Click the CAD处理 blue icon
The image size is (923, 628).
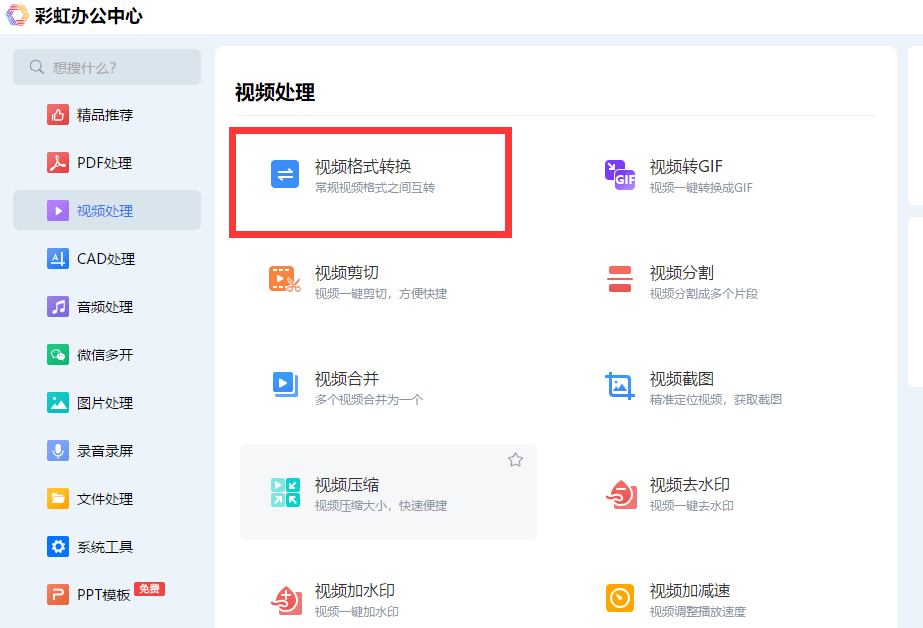tap(58, 258)
